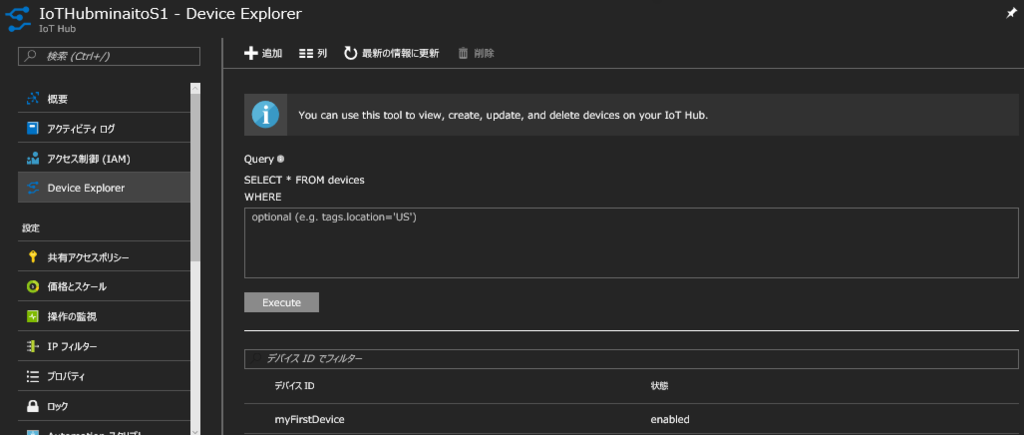
Task: Open アクティビティ ログ menu item
Action: click(x=104, y=129)
